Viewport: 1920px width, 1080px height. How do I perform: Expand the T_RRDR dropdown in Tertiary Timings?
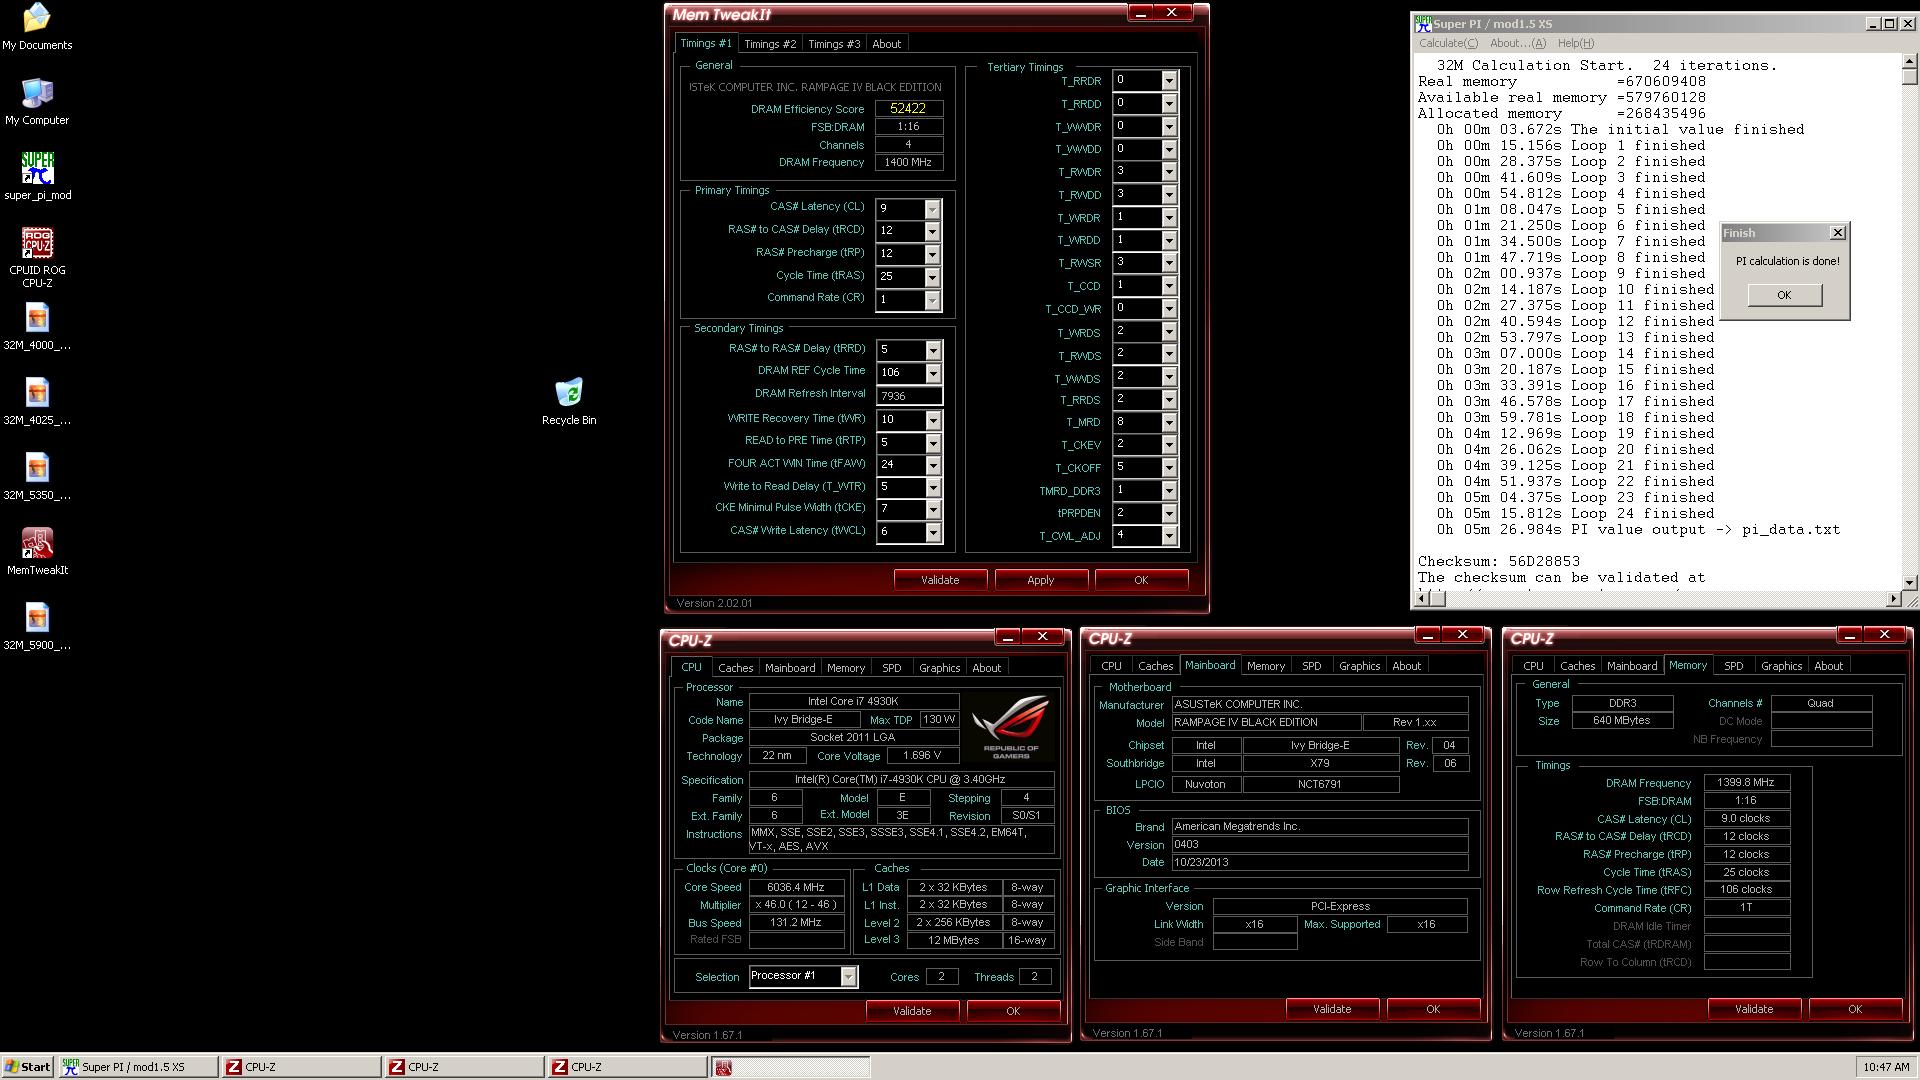[x=1169, y=81]
